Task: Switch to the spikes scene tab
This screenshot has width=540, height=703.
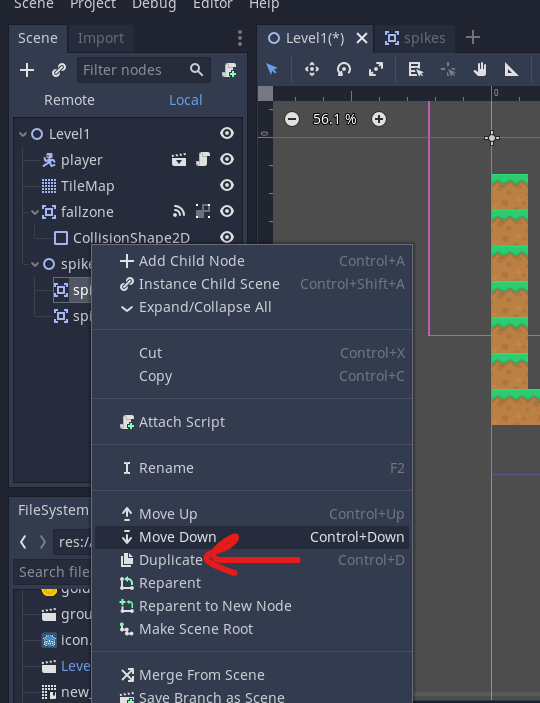Action: coord(415,38)
